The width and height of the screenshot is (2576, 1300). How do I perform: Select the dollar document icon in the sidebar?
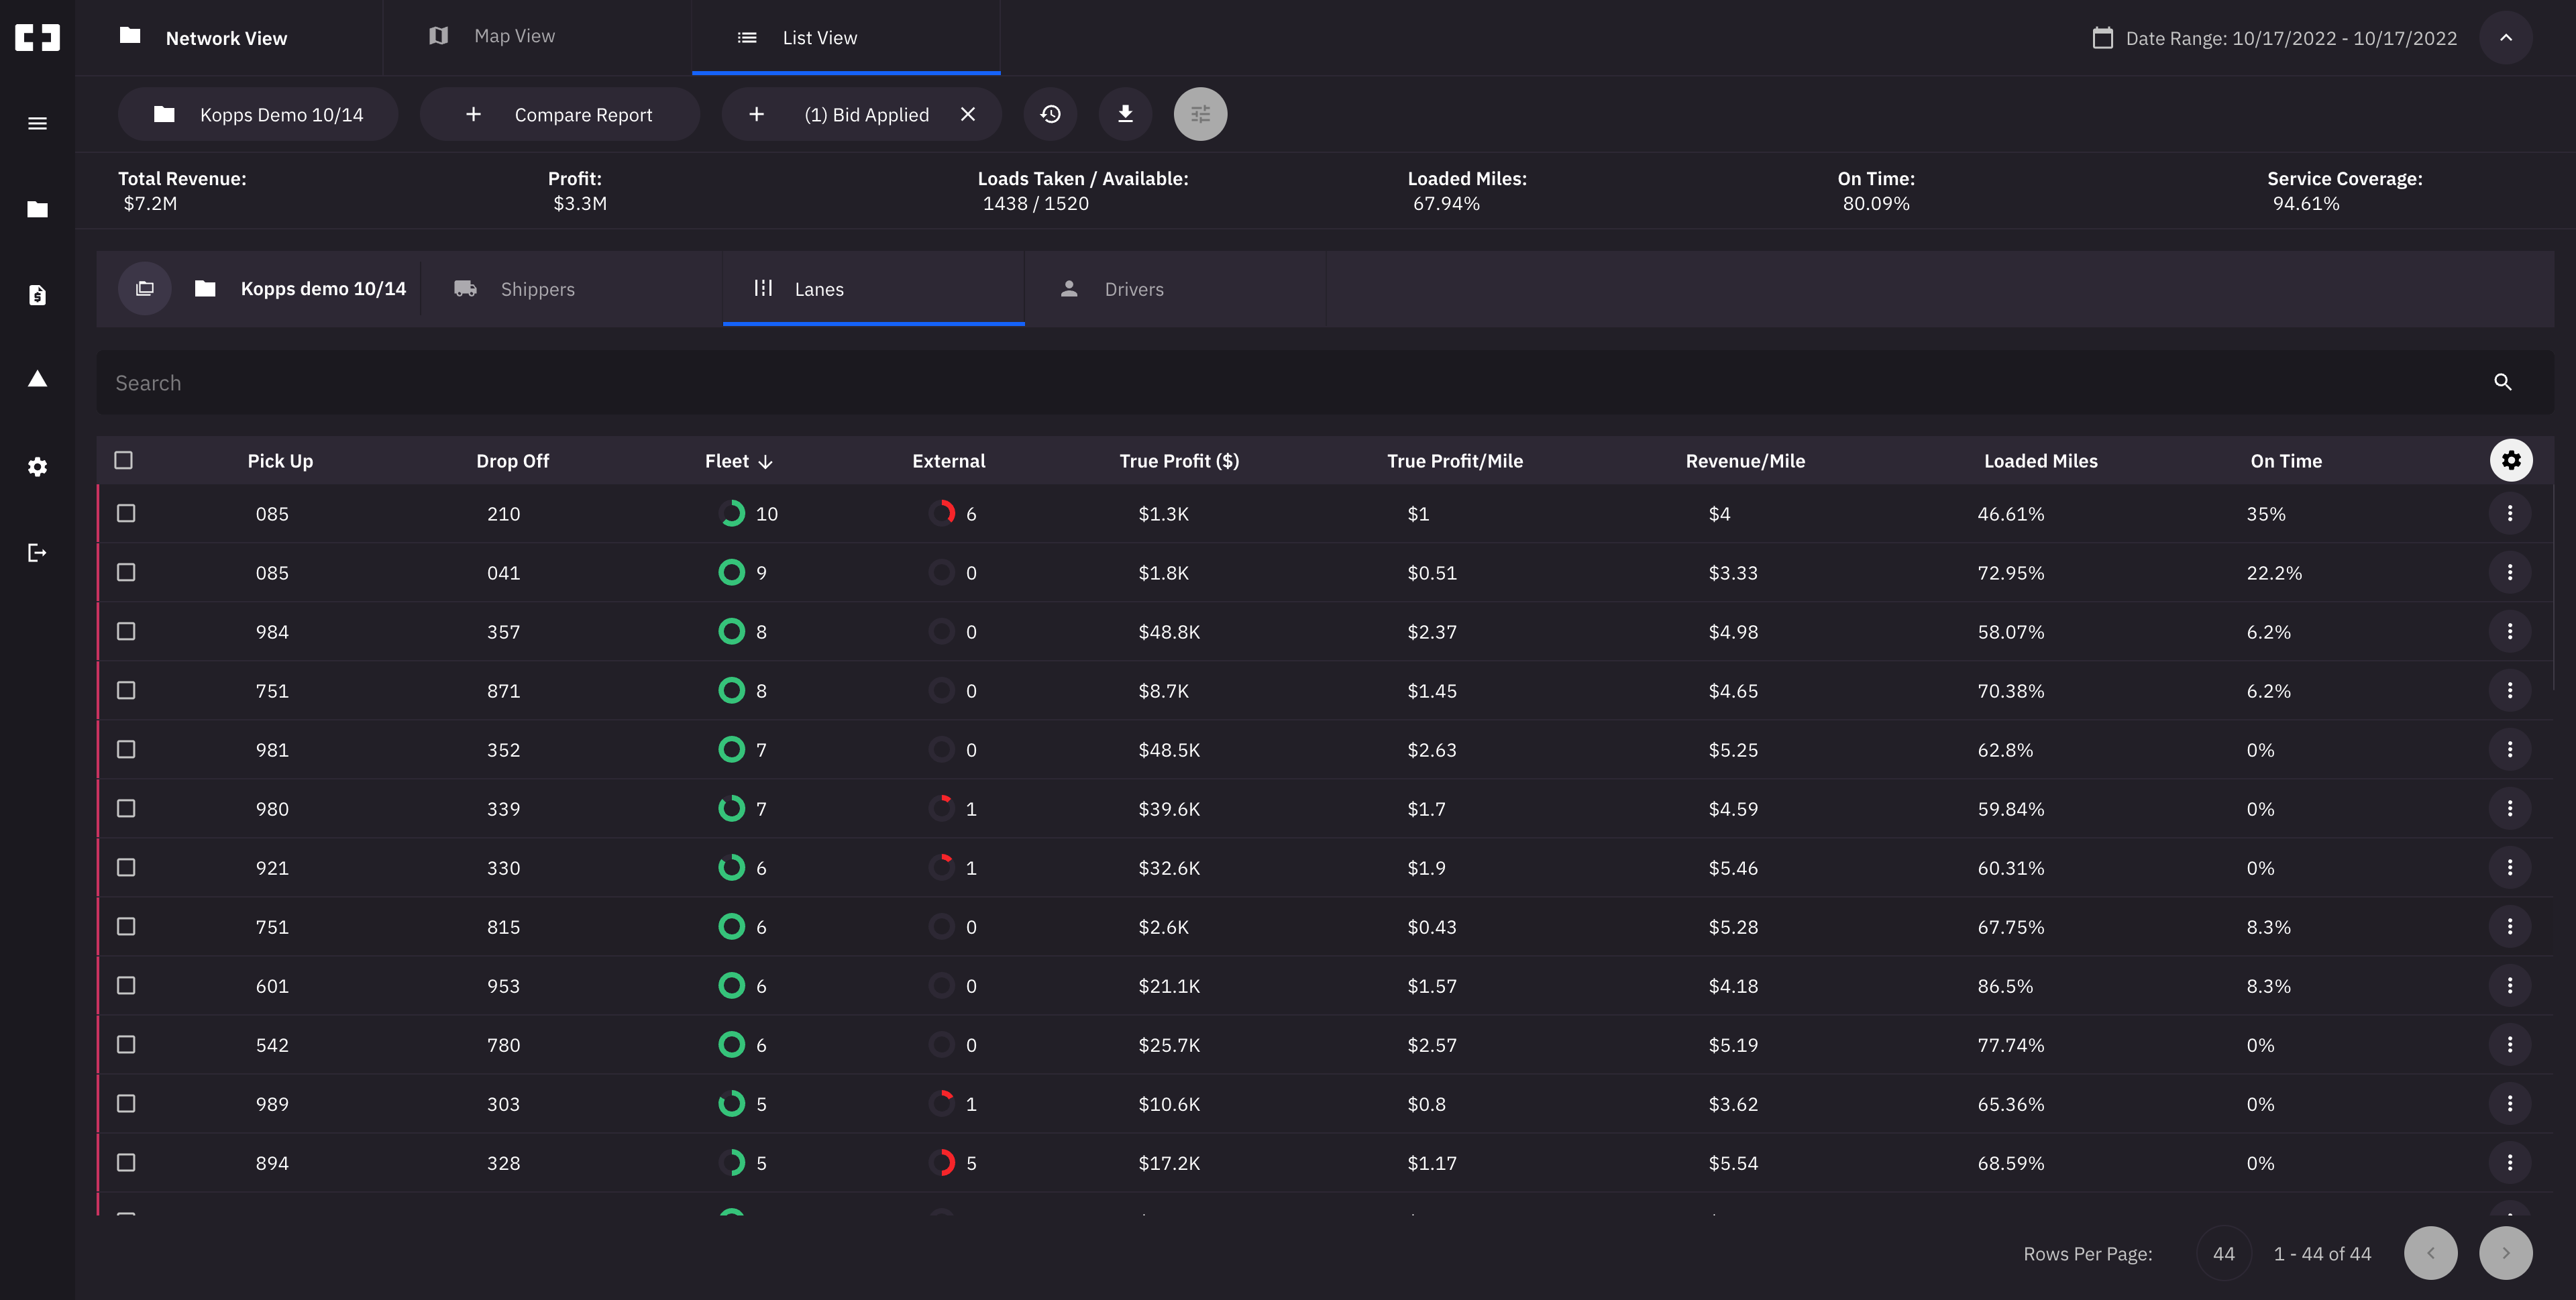[37, 295]
